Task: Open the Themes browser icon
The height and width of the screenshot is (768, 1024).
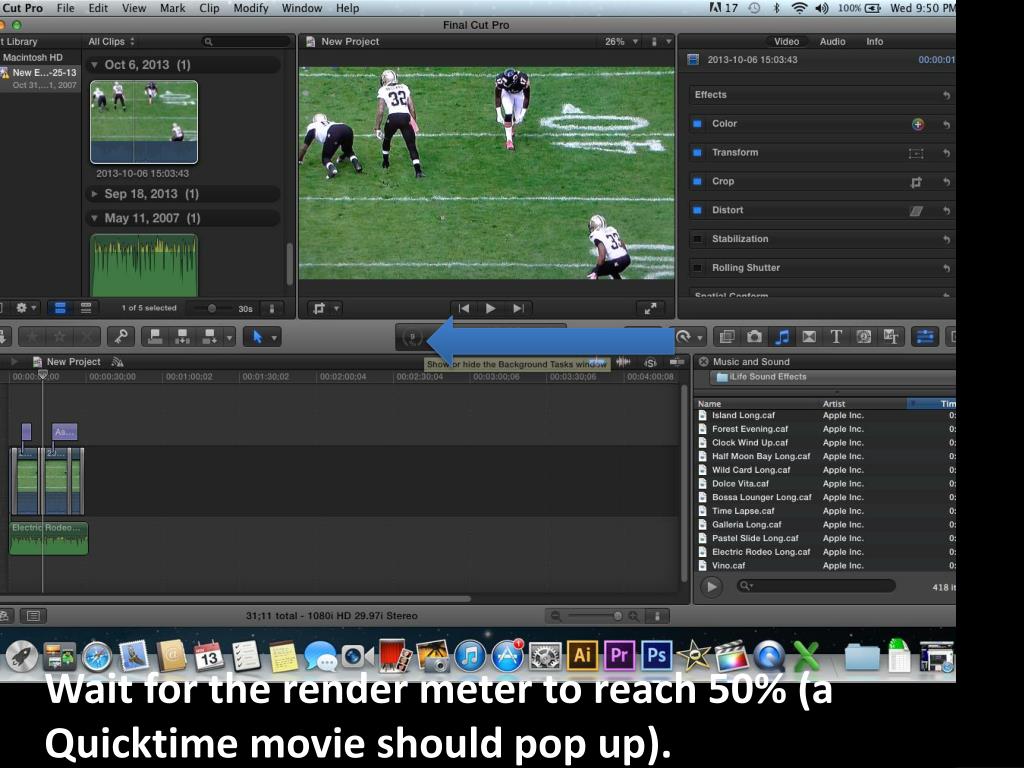Action: [x=891, y=337]
